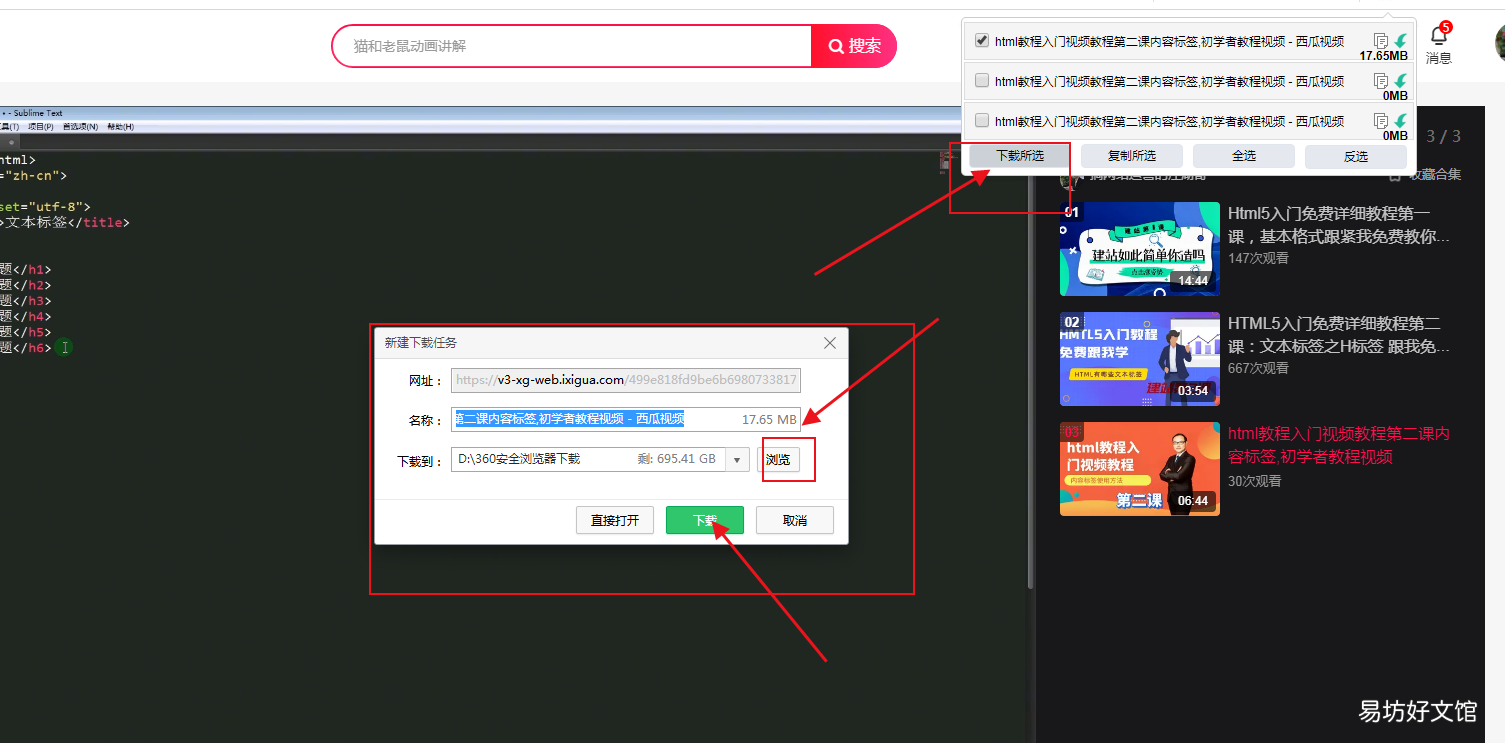Open red title html教程入门视频教程第二课内容标签

pos(1339,445)
